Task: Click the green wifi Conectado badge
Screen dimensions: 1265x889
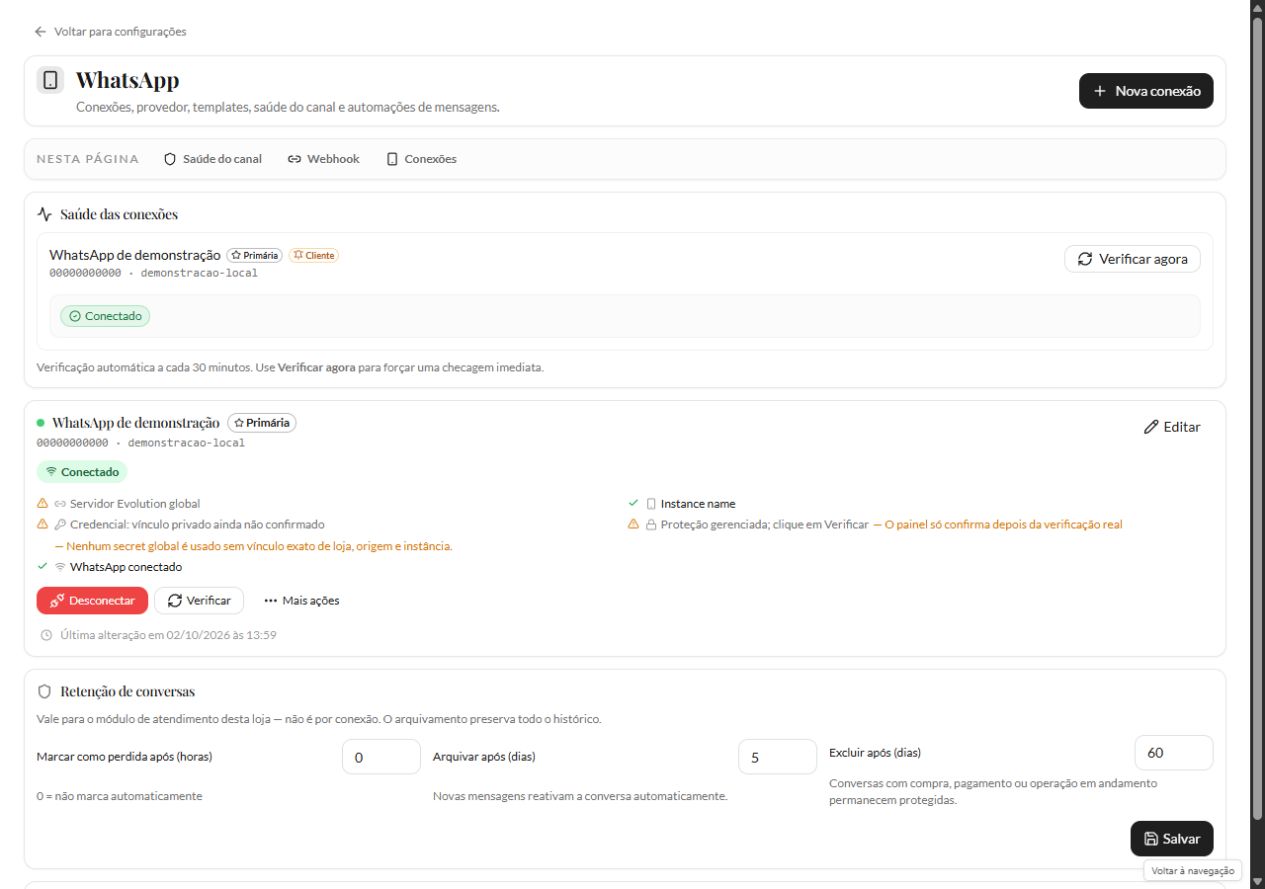Action: tap(82, 472)
